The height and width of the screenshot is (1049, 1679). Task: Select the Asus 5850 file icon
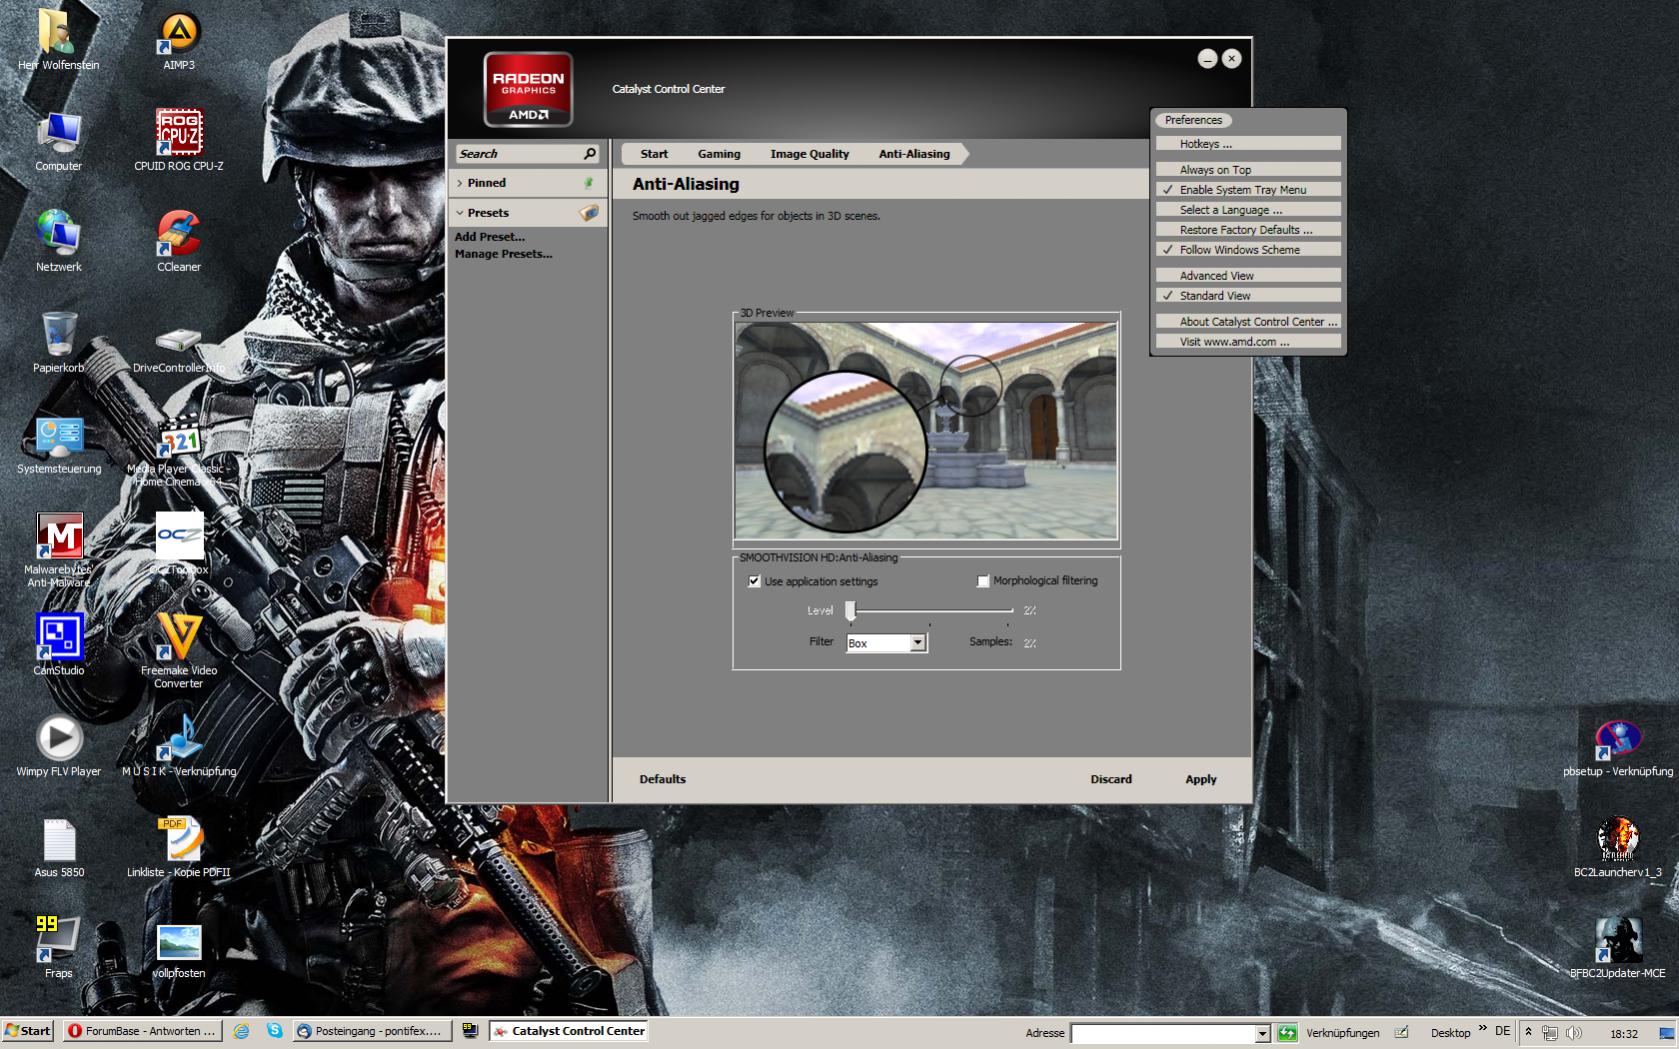pyautogui.click(x=59, y=846)
